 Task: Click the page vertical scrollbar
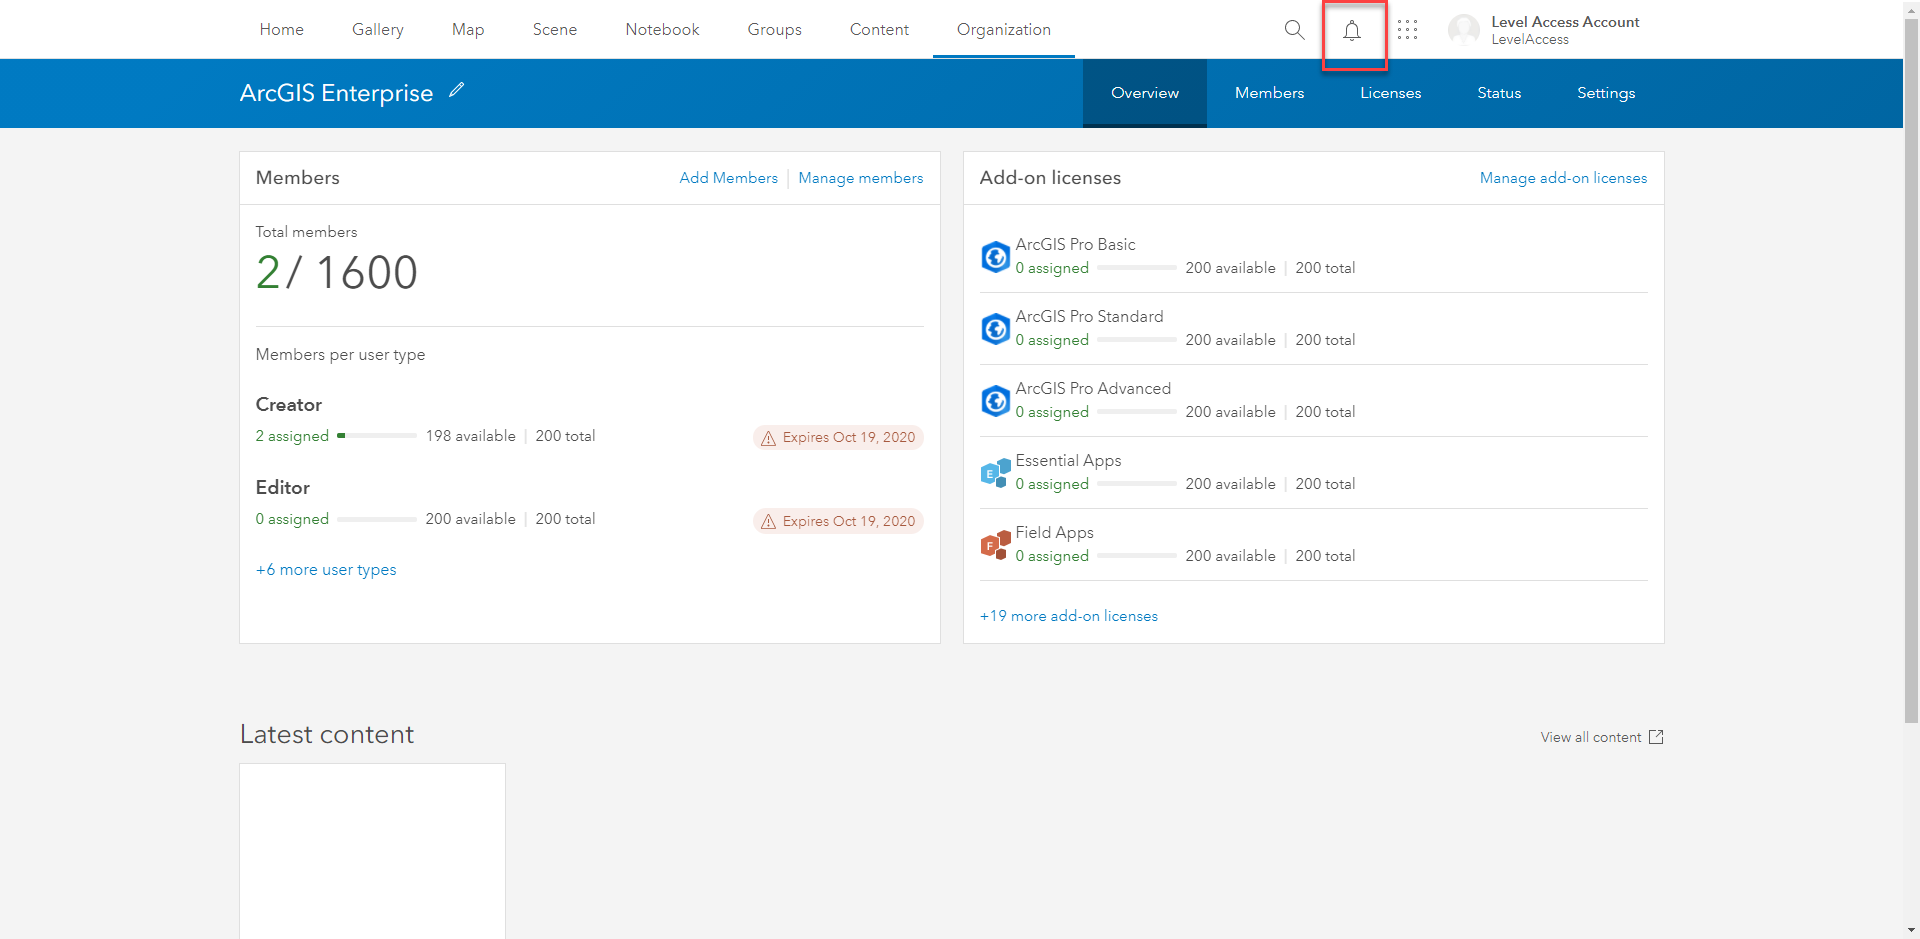(1911, 370)
